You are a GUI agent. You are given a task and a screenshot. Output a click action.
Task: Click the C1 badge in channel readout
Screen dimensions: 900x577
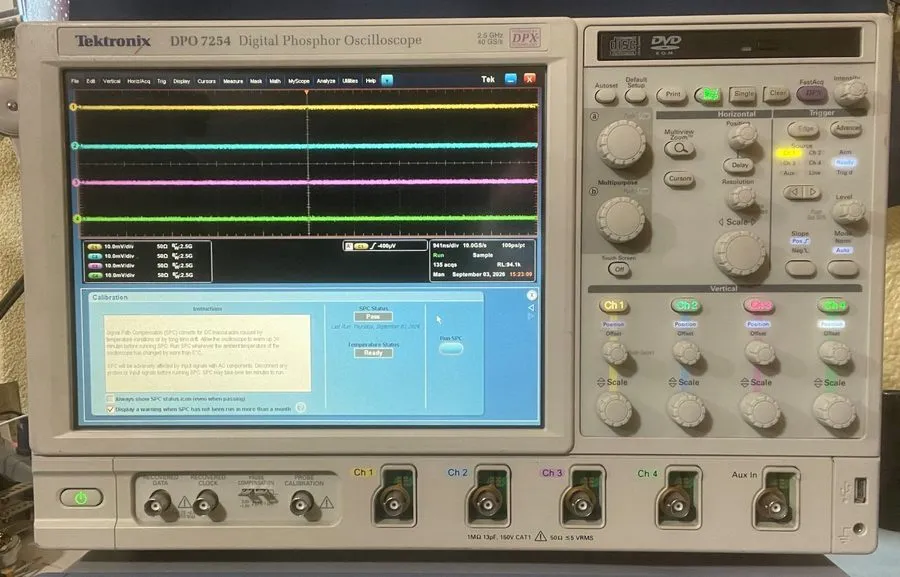pyautogui.click(x=94, y=247)
